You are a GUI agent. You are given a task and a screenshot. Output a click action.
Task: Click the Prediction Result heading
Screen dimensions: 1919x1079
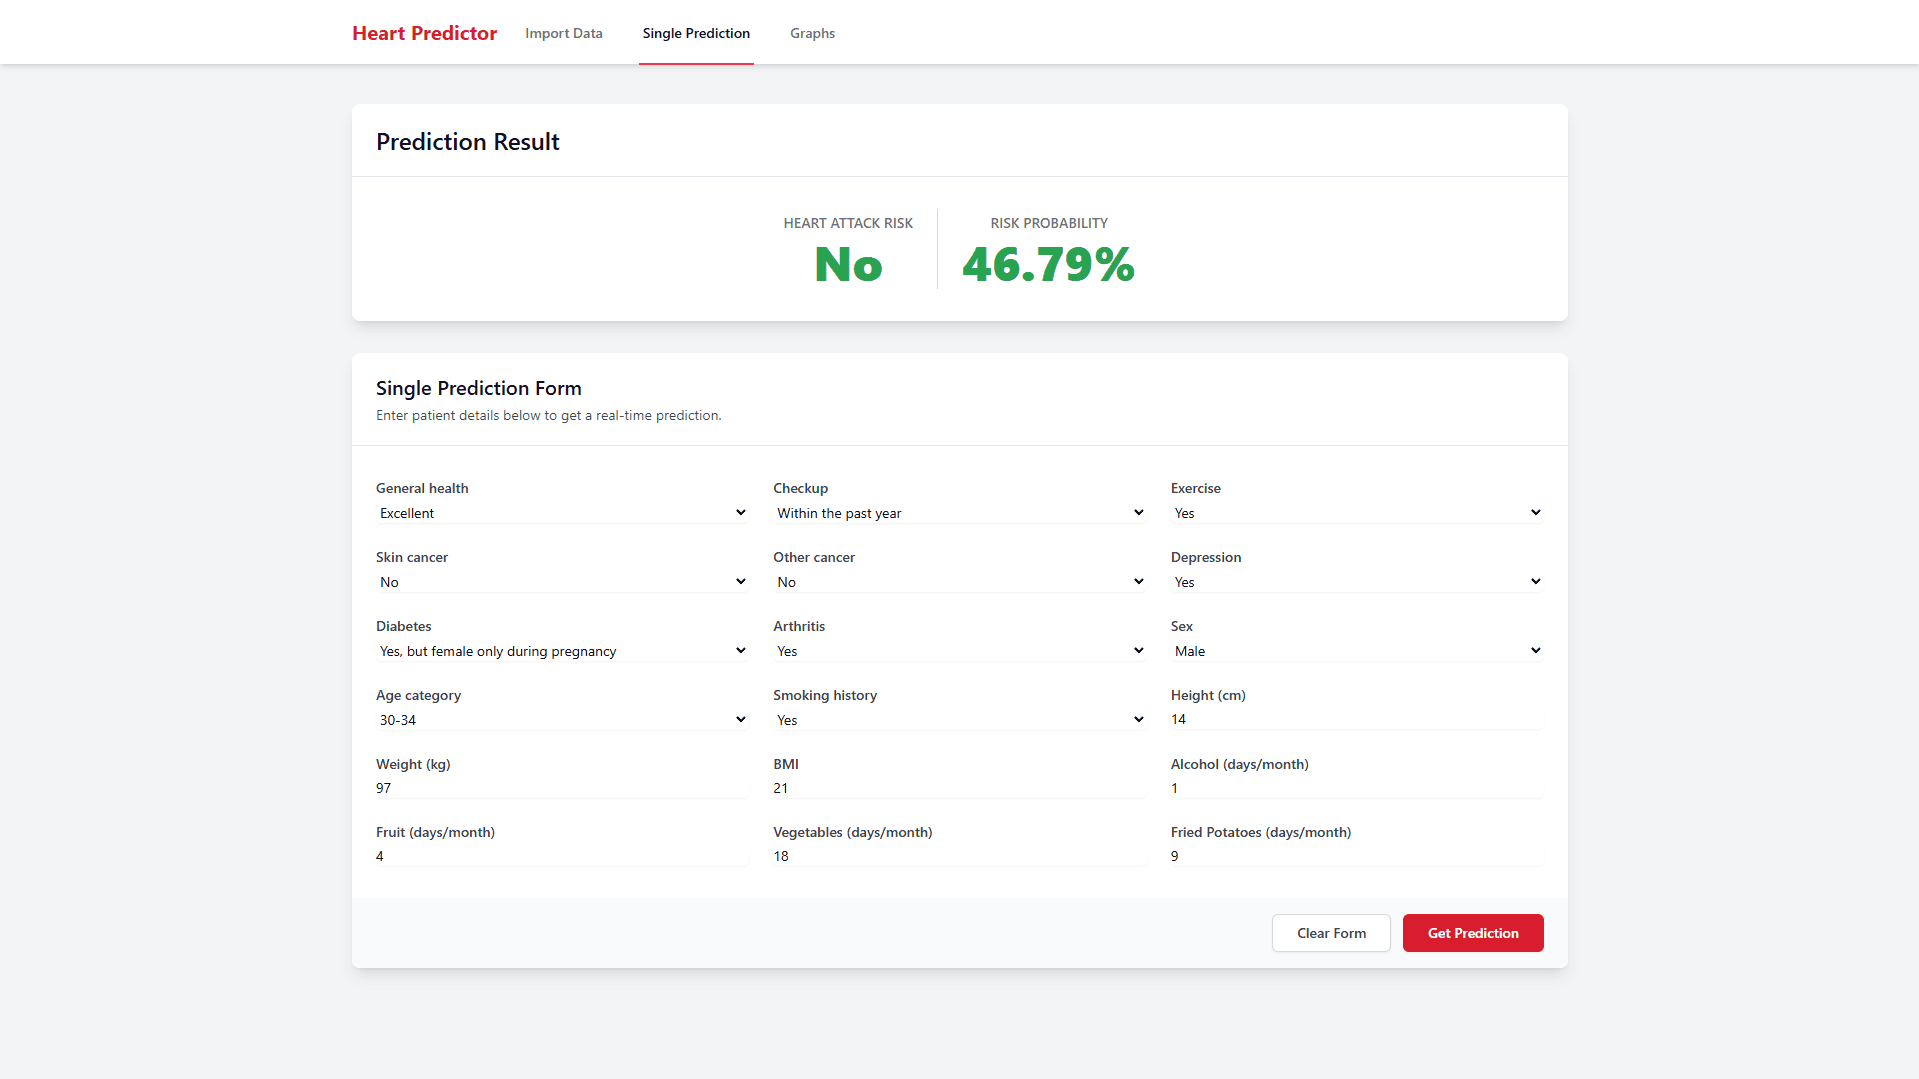[467, 142]
